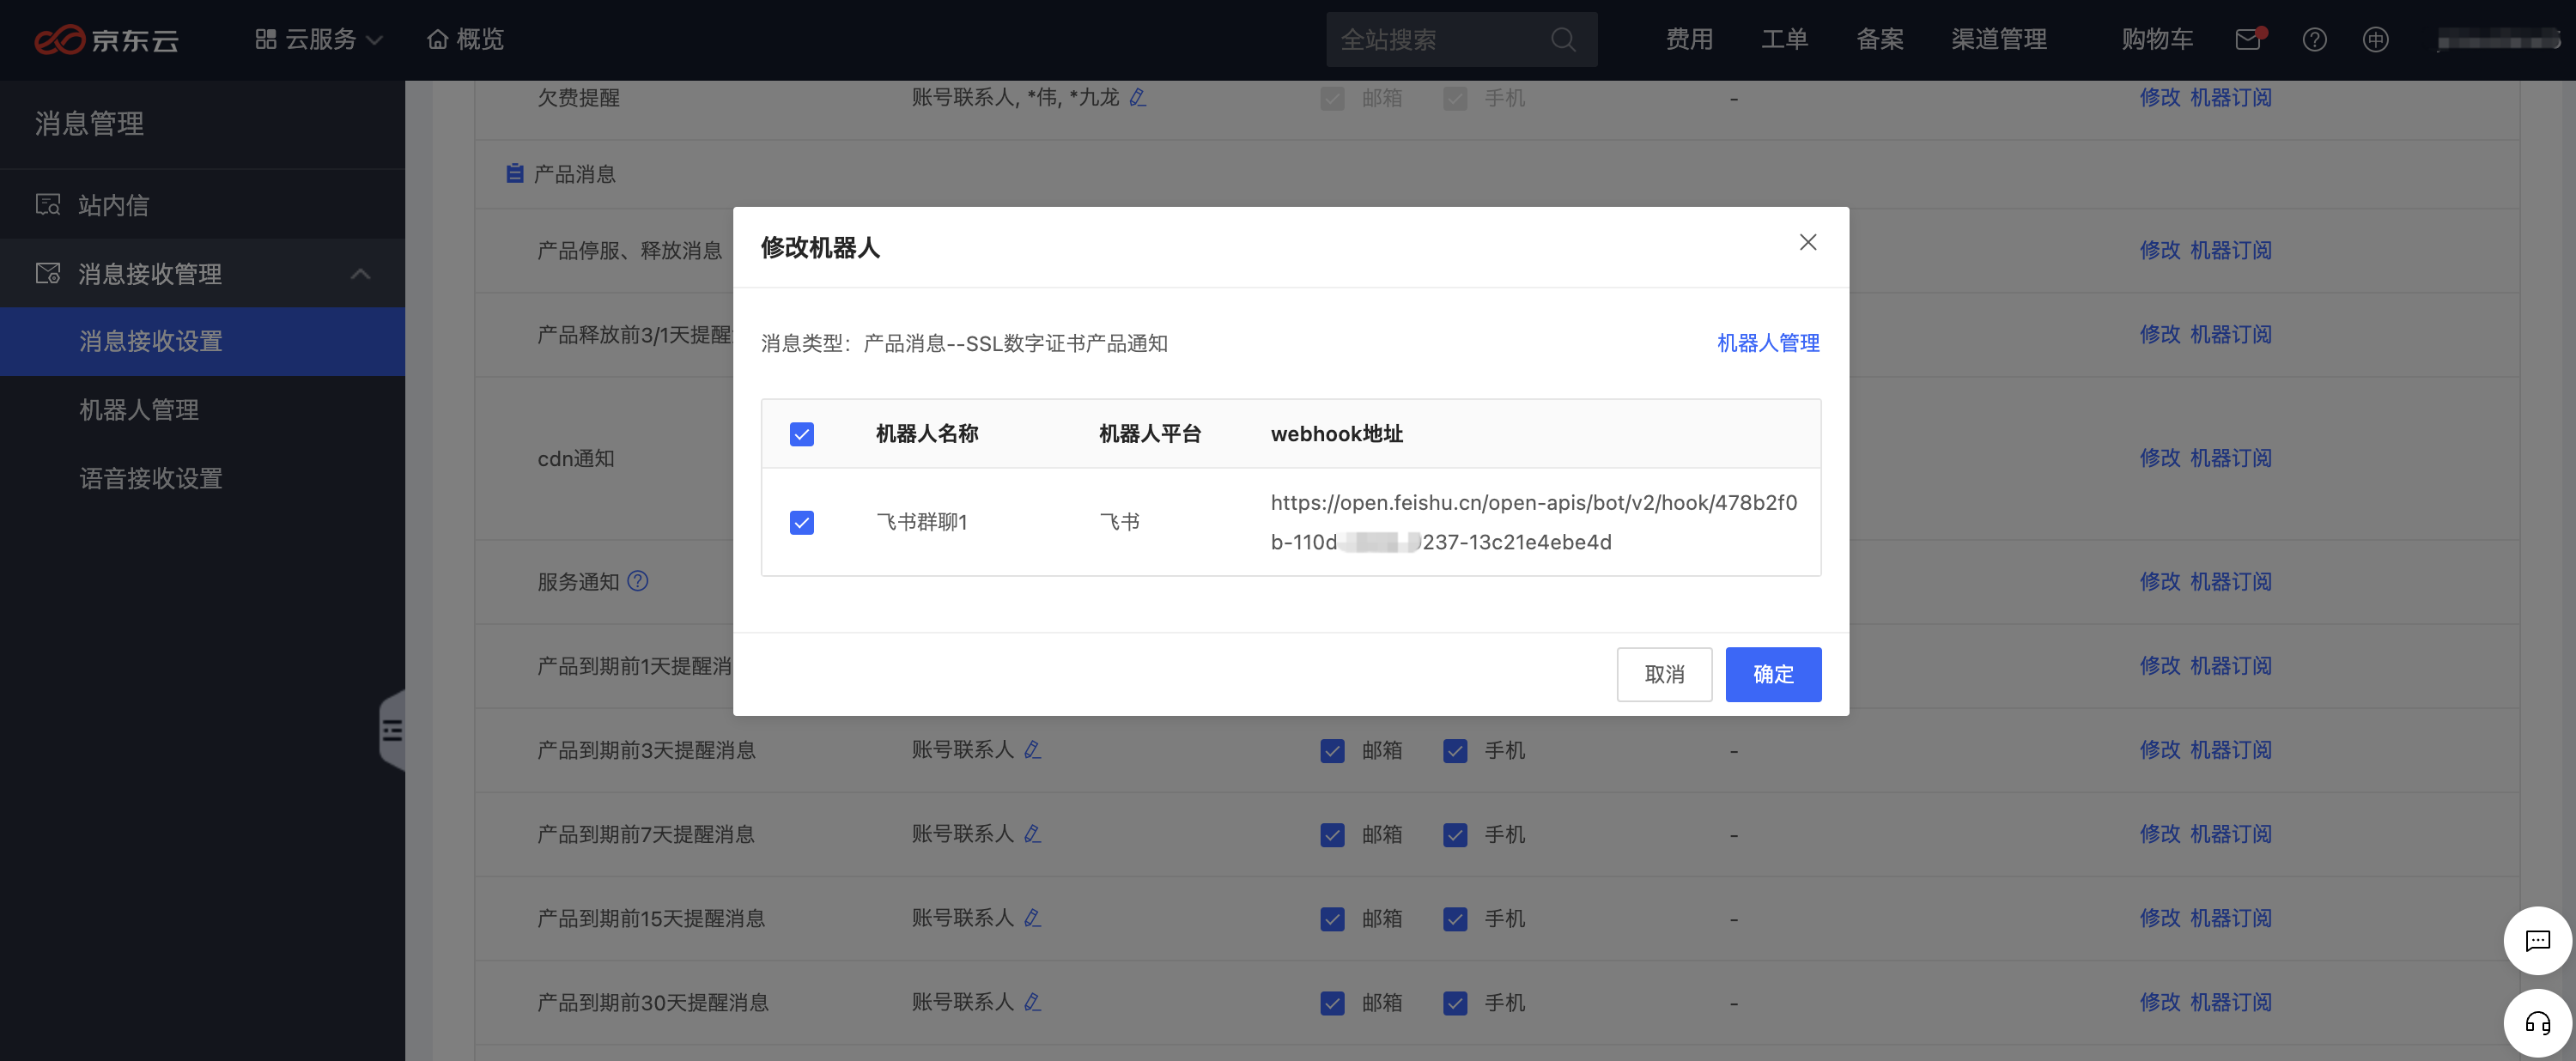Open 语音接收设置 in the sidebar

[202, 479]
